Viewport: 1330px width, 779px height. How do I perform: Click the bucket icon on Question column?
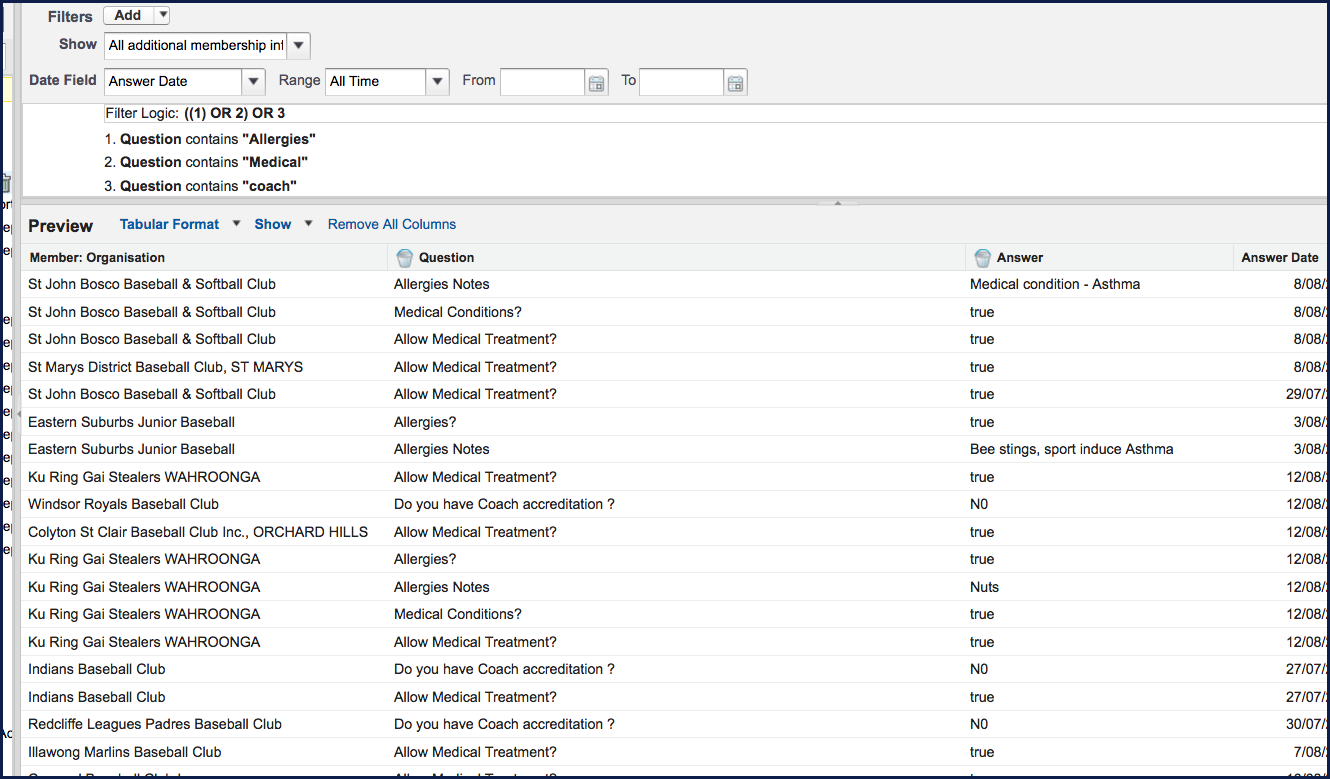pos(405,258)
